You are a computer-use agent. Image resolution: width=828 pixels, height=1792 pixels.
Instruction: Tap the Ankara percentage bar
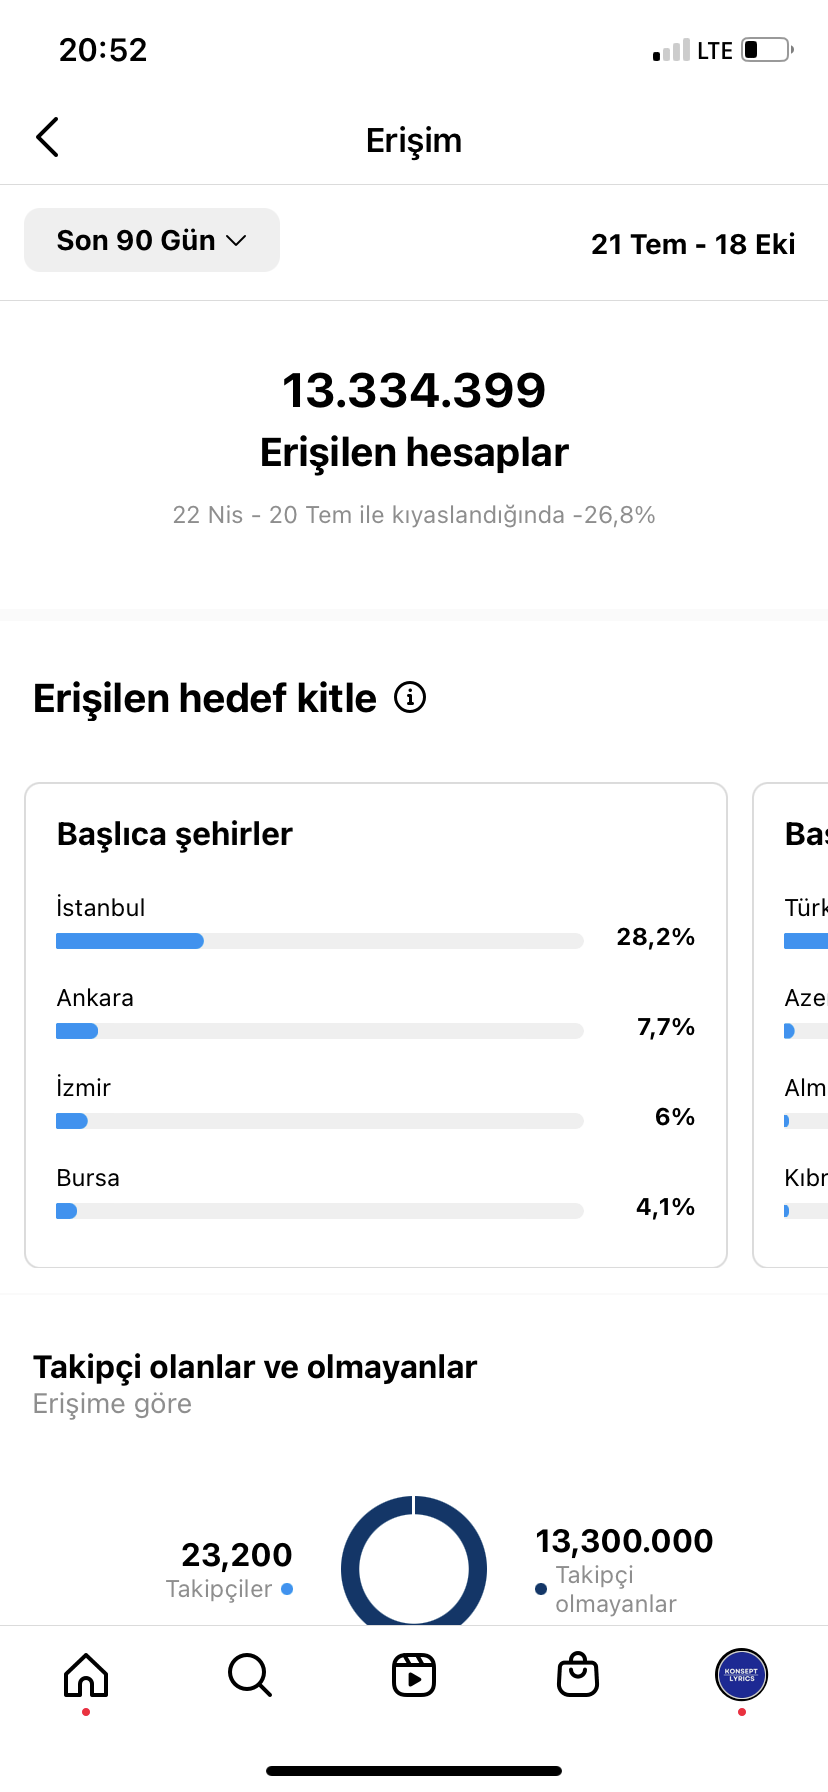pyautogui.click(x=320, y=1031)
